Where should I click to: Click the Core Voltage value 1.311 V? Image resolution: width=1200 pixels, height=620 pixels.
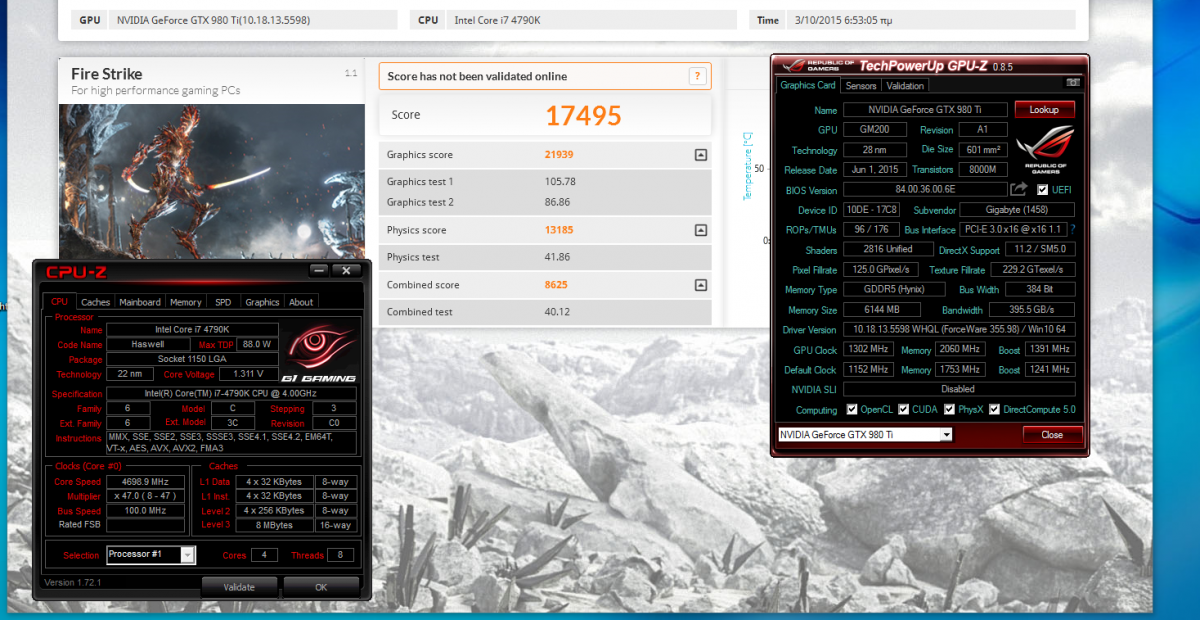point(248,374)
